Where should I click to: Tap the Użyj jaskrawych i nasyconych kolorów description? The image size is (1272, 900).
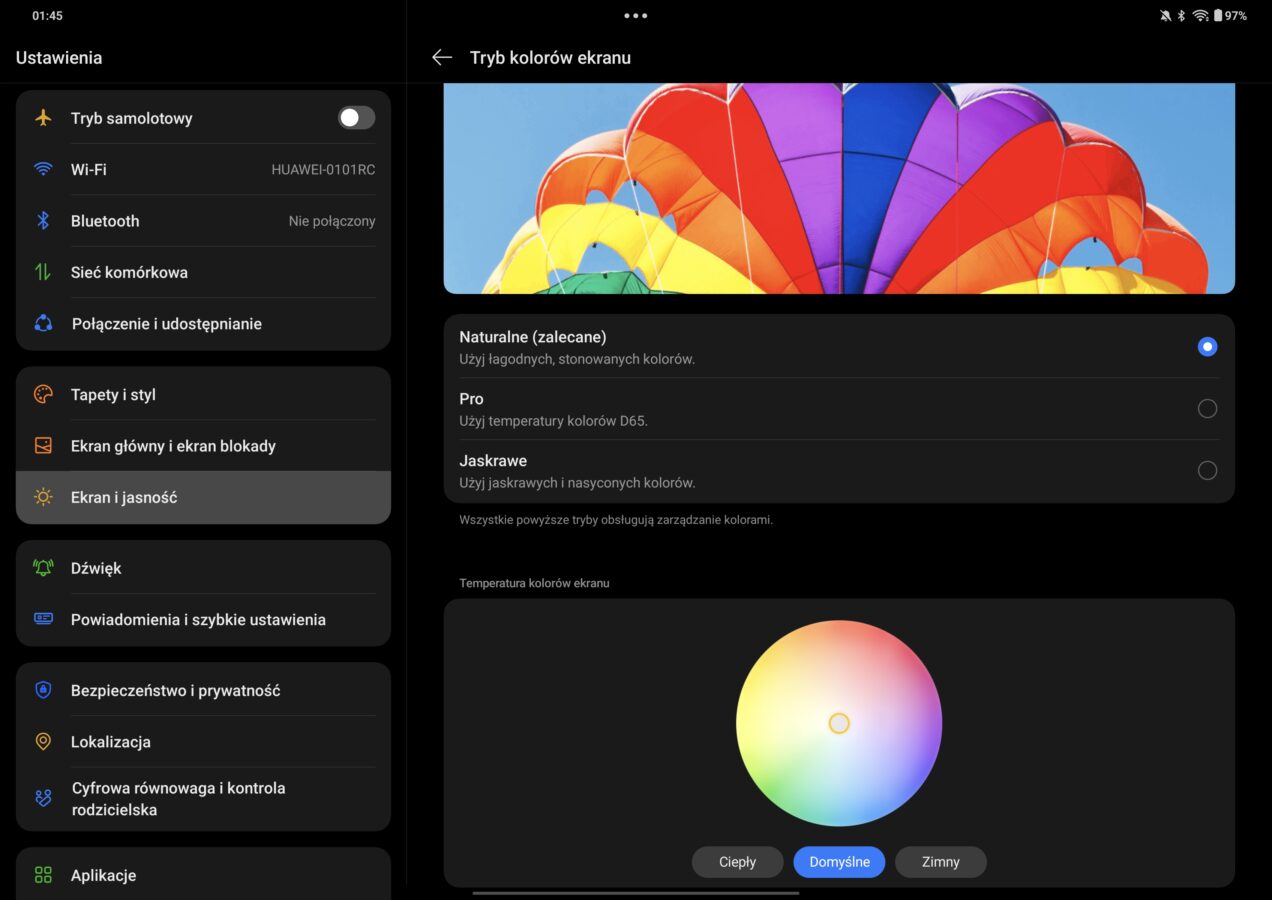pos(577,483)
